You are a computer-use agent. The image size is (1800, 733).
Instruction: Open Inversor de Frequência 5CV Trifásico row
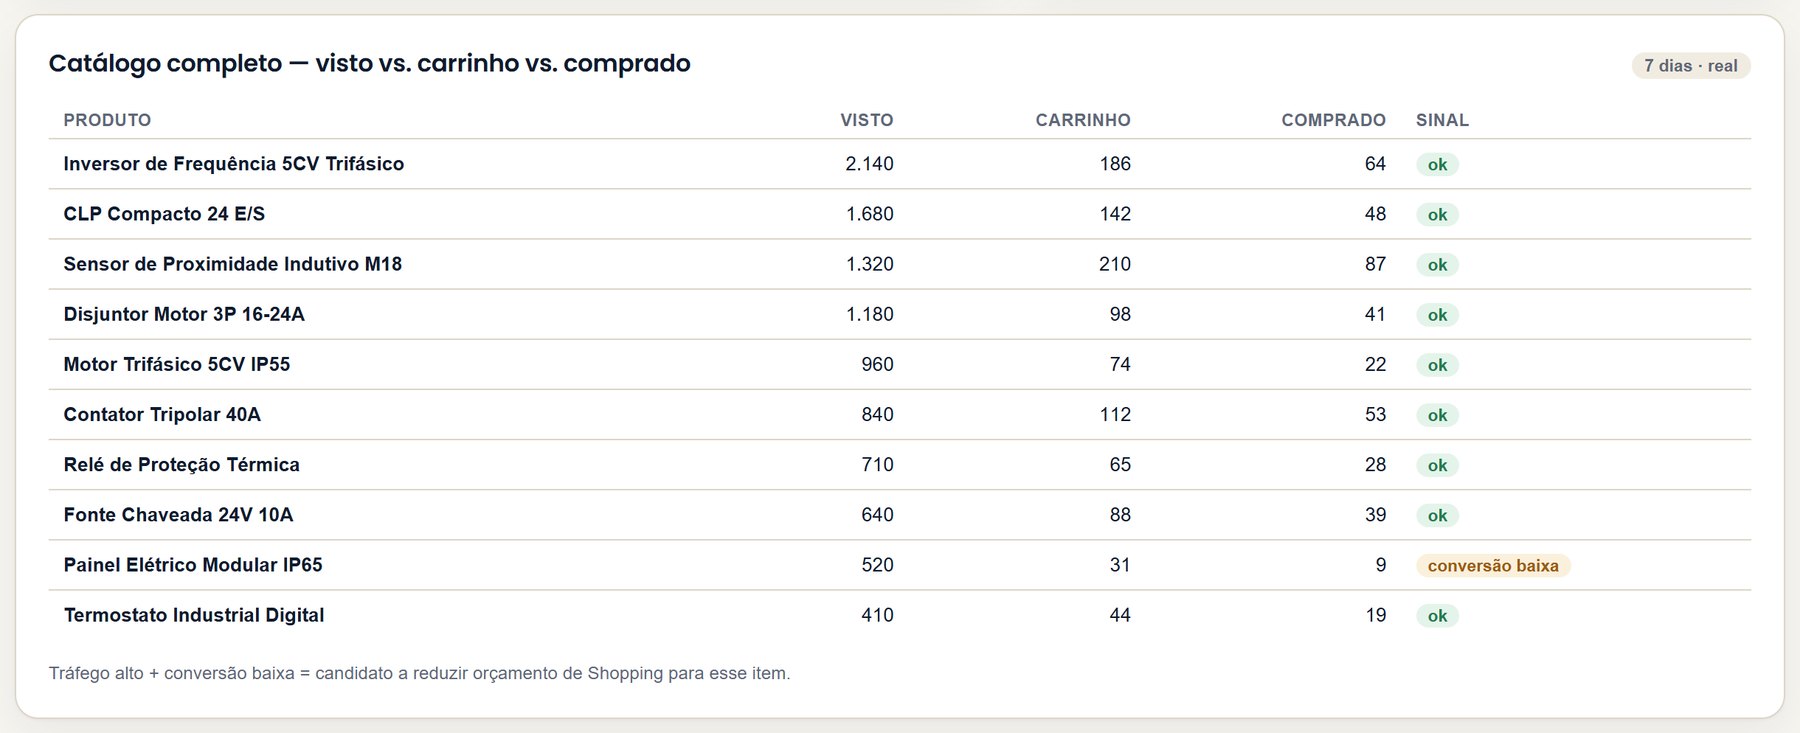900,164
